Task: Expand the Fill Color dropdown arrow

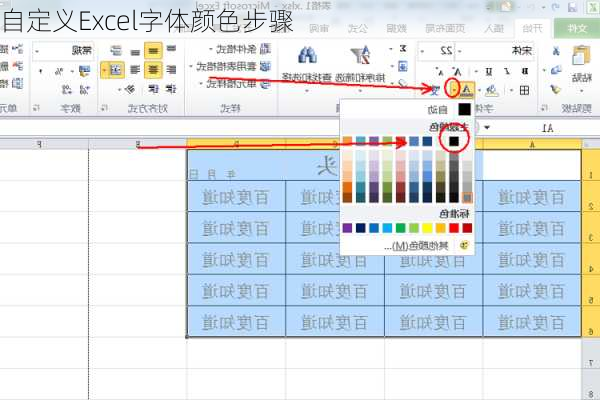Action: (x=479, y=91)
